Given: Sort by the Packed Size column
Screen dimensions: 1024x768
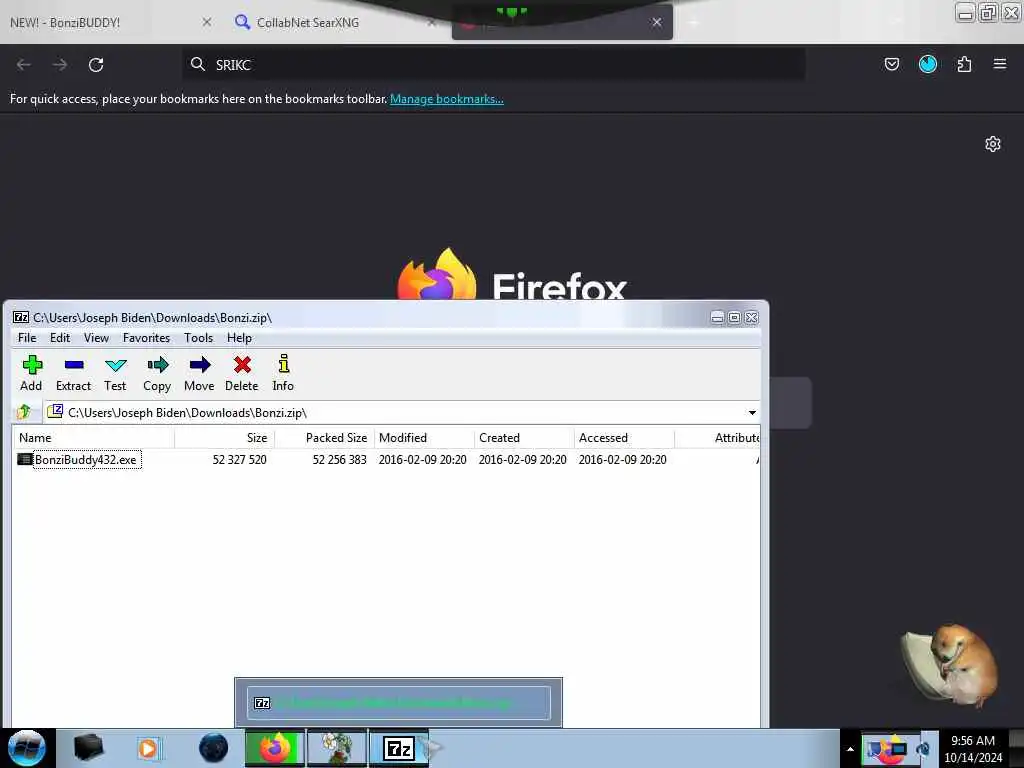Looking at the screenshot, I should tap(325, 438).
